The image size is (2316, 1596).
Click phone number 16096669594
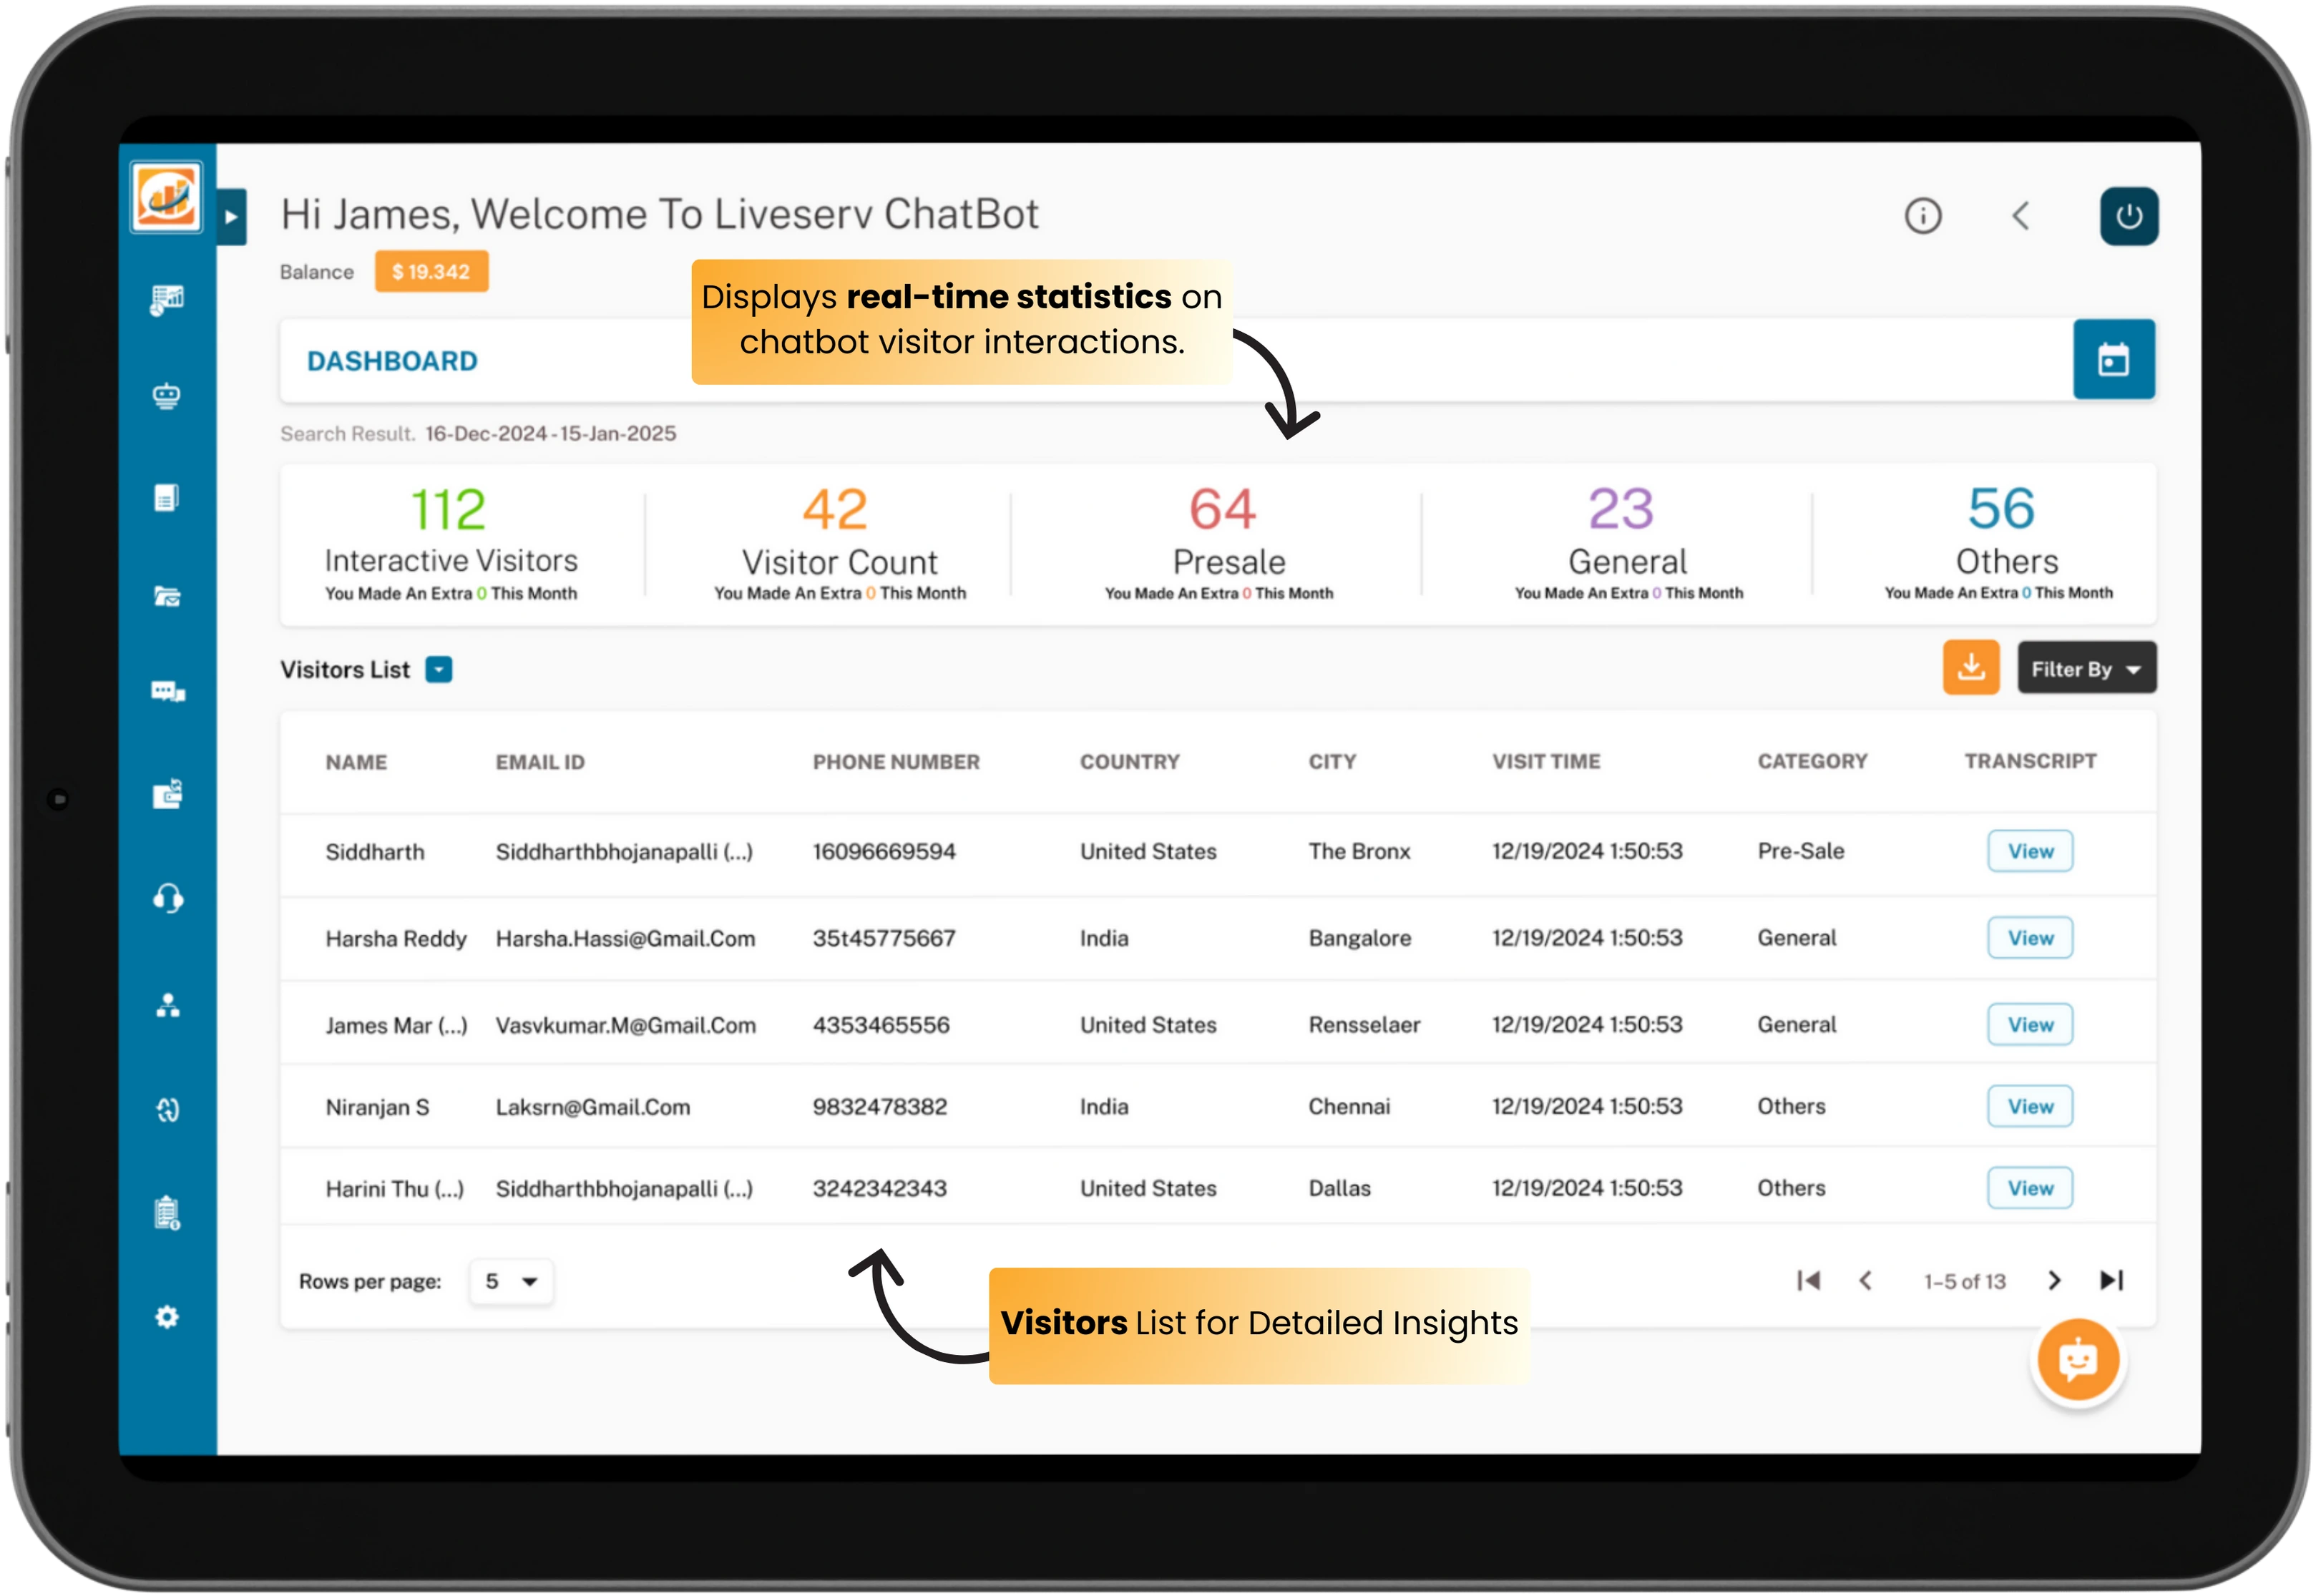(884, 852)
